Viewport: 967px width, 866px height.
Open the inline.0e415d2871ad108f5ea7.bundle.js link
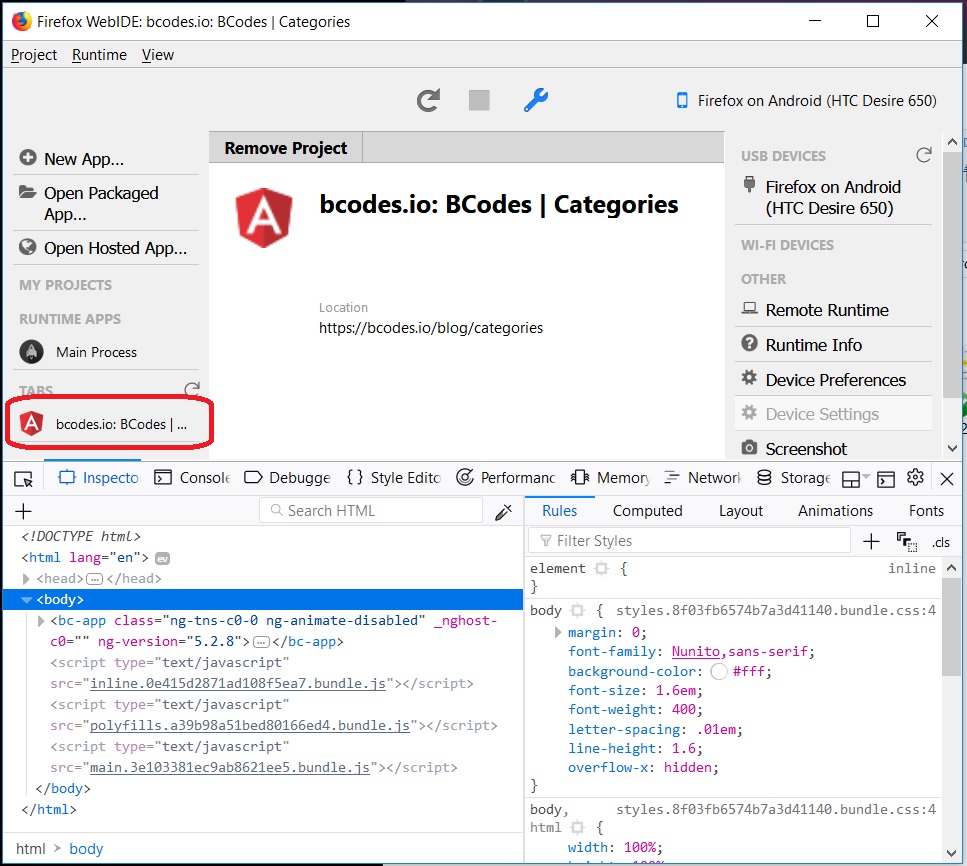[237, 684]
